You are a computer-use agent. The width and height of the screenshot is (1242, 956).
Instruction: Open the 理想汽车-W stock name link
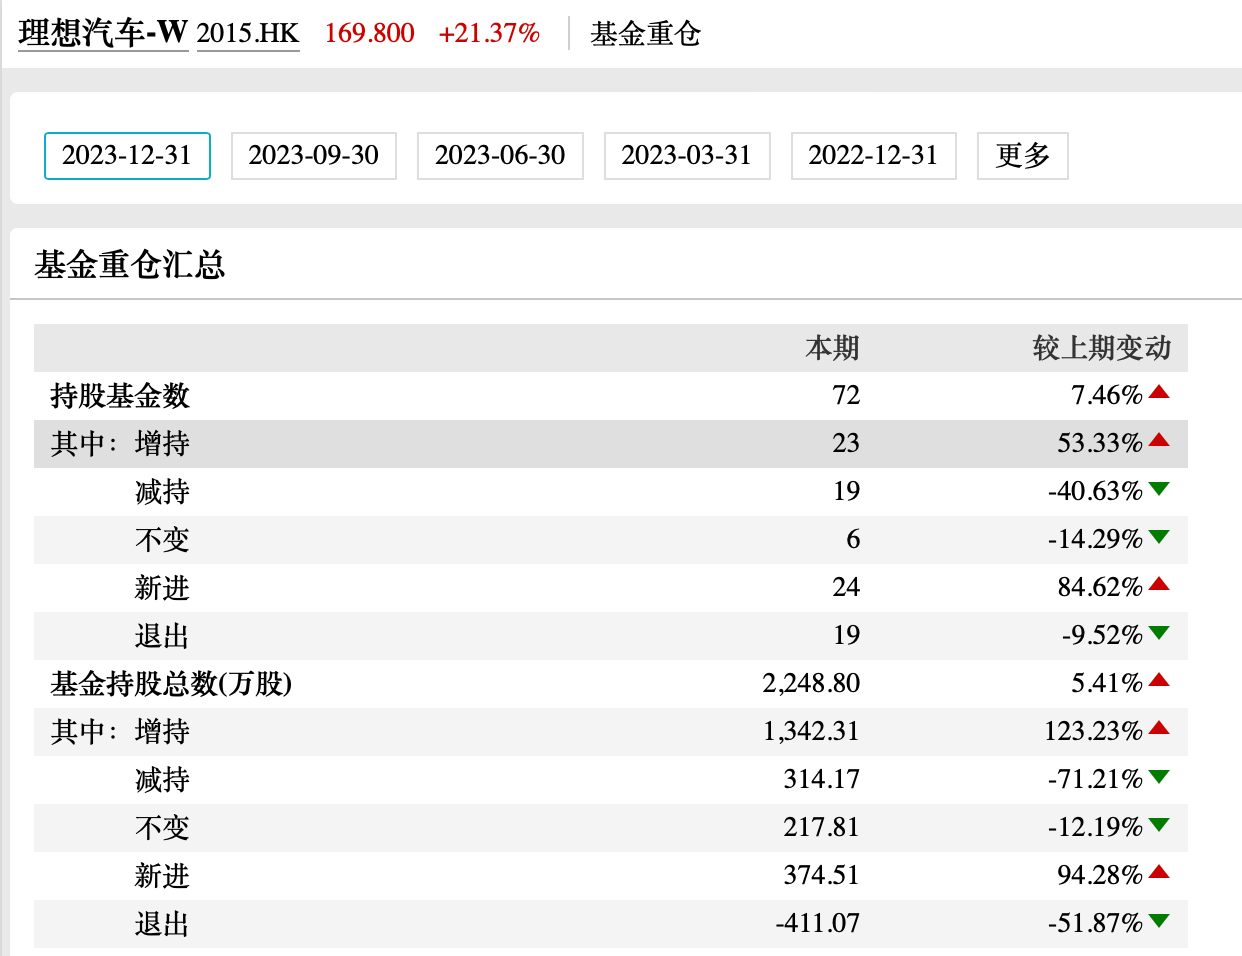click(103, 33)
